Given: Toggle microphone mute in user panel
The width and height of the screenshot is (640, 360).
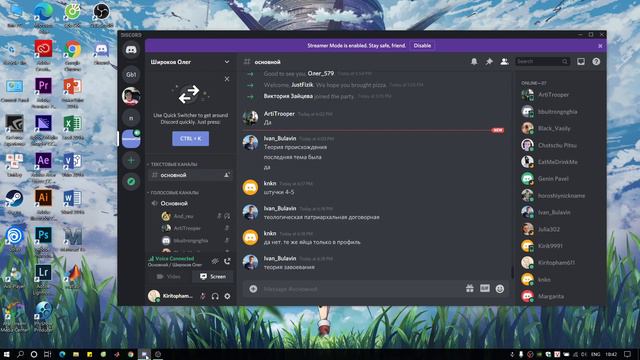Looking at the screenshot, I should pyautogui.click(x=203, y=296).
